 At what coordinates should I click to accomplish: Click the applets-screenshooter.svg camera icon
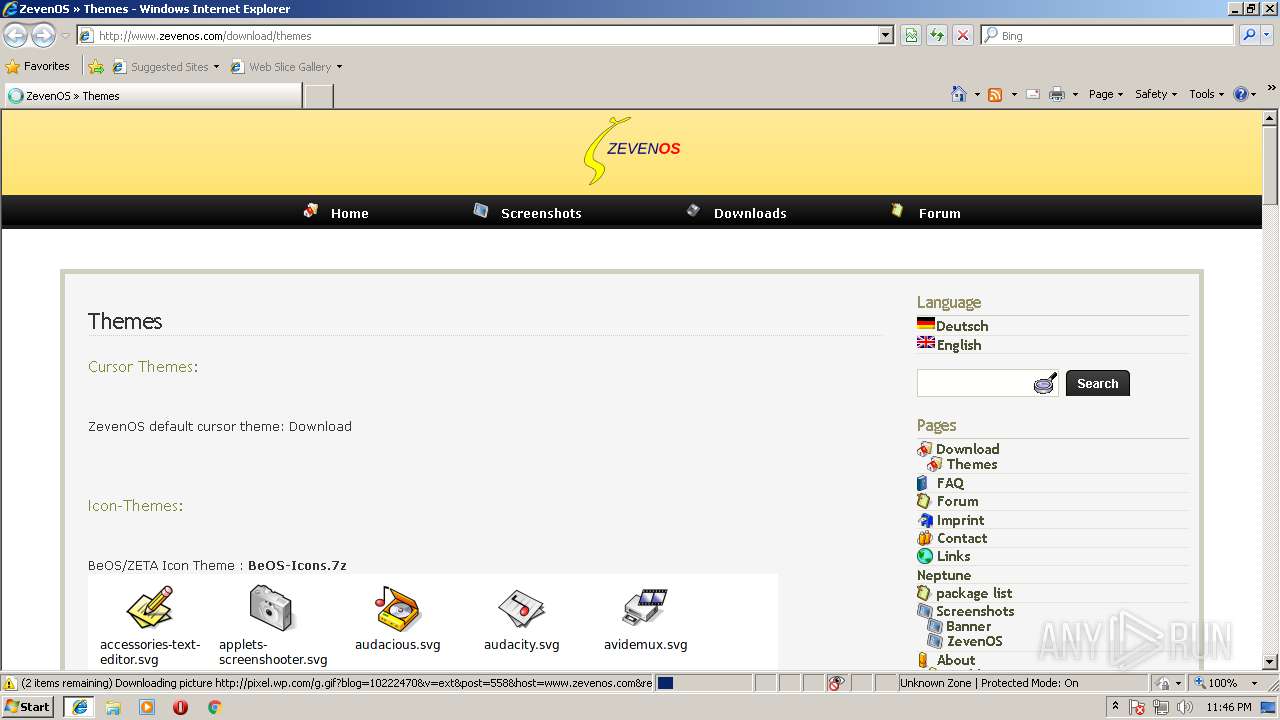[272, 607]
